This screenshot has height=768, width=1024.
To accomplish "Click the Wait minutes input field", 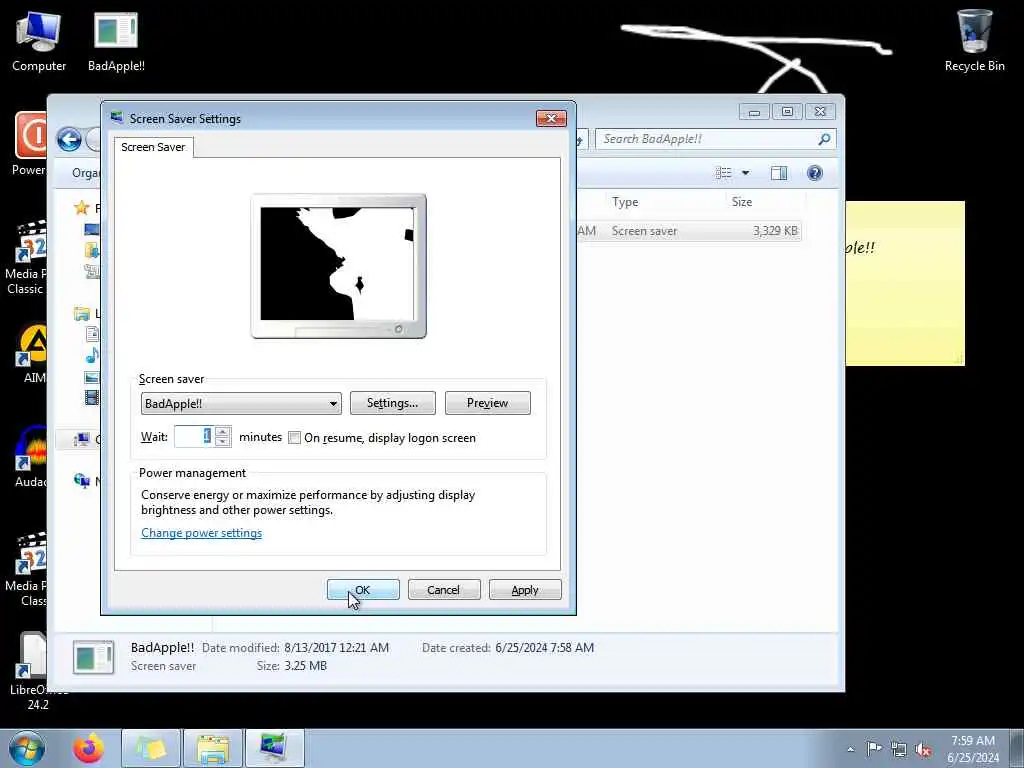I will pyautogui.click(x=195, y=436).
